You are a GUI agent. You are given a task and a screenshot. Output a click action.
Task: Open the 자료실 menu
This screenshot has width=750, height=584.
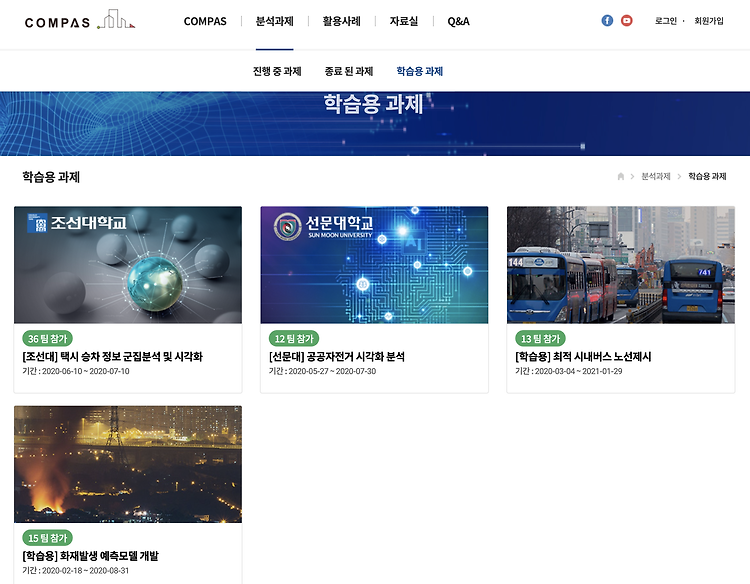[404, 22]
